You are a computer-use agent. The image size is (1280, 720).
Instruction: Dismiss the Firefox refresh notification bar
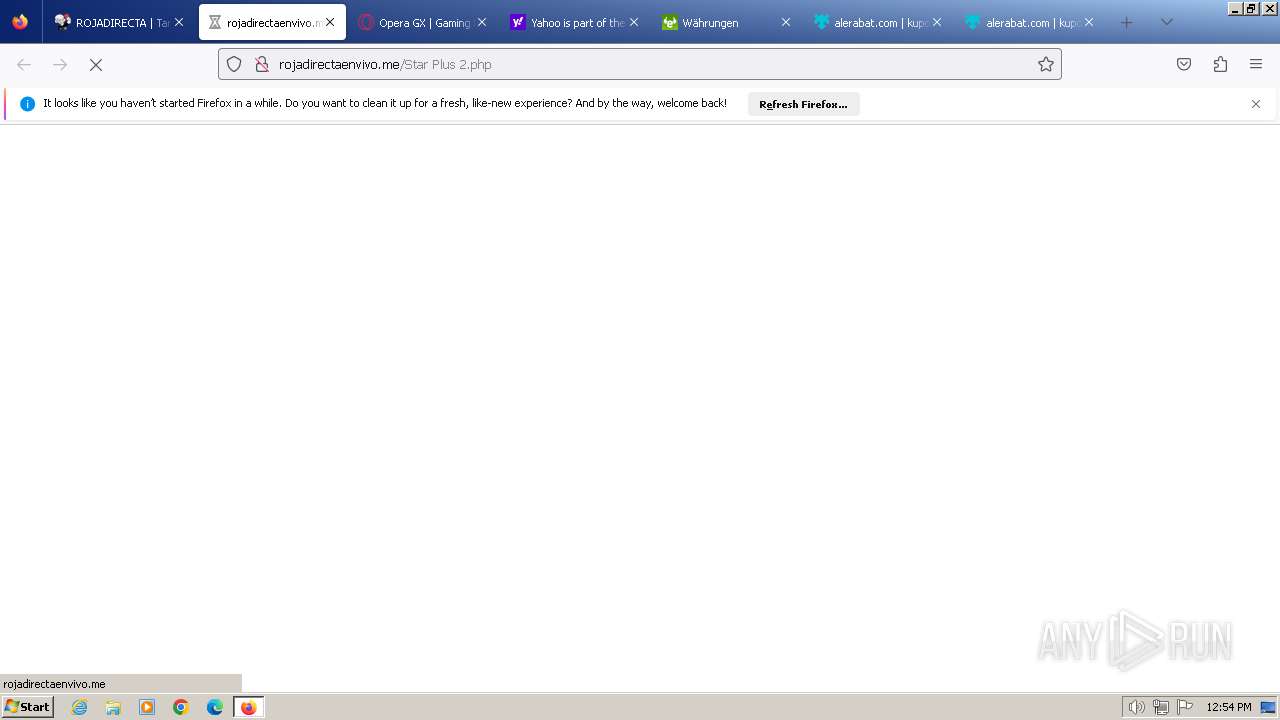pos(1256,104)
